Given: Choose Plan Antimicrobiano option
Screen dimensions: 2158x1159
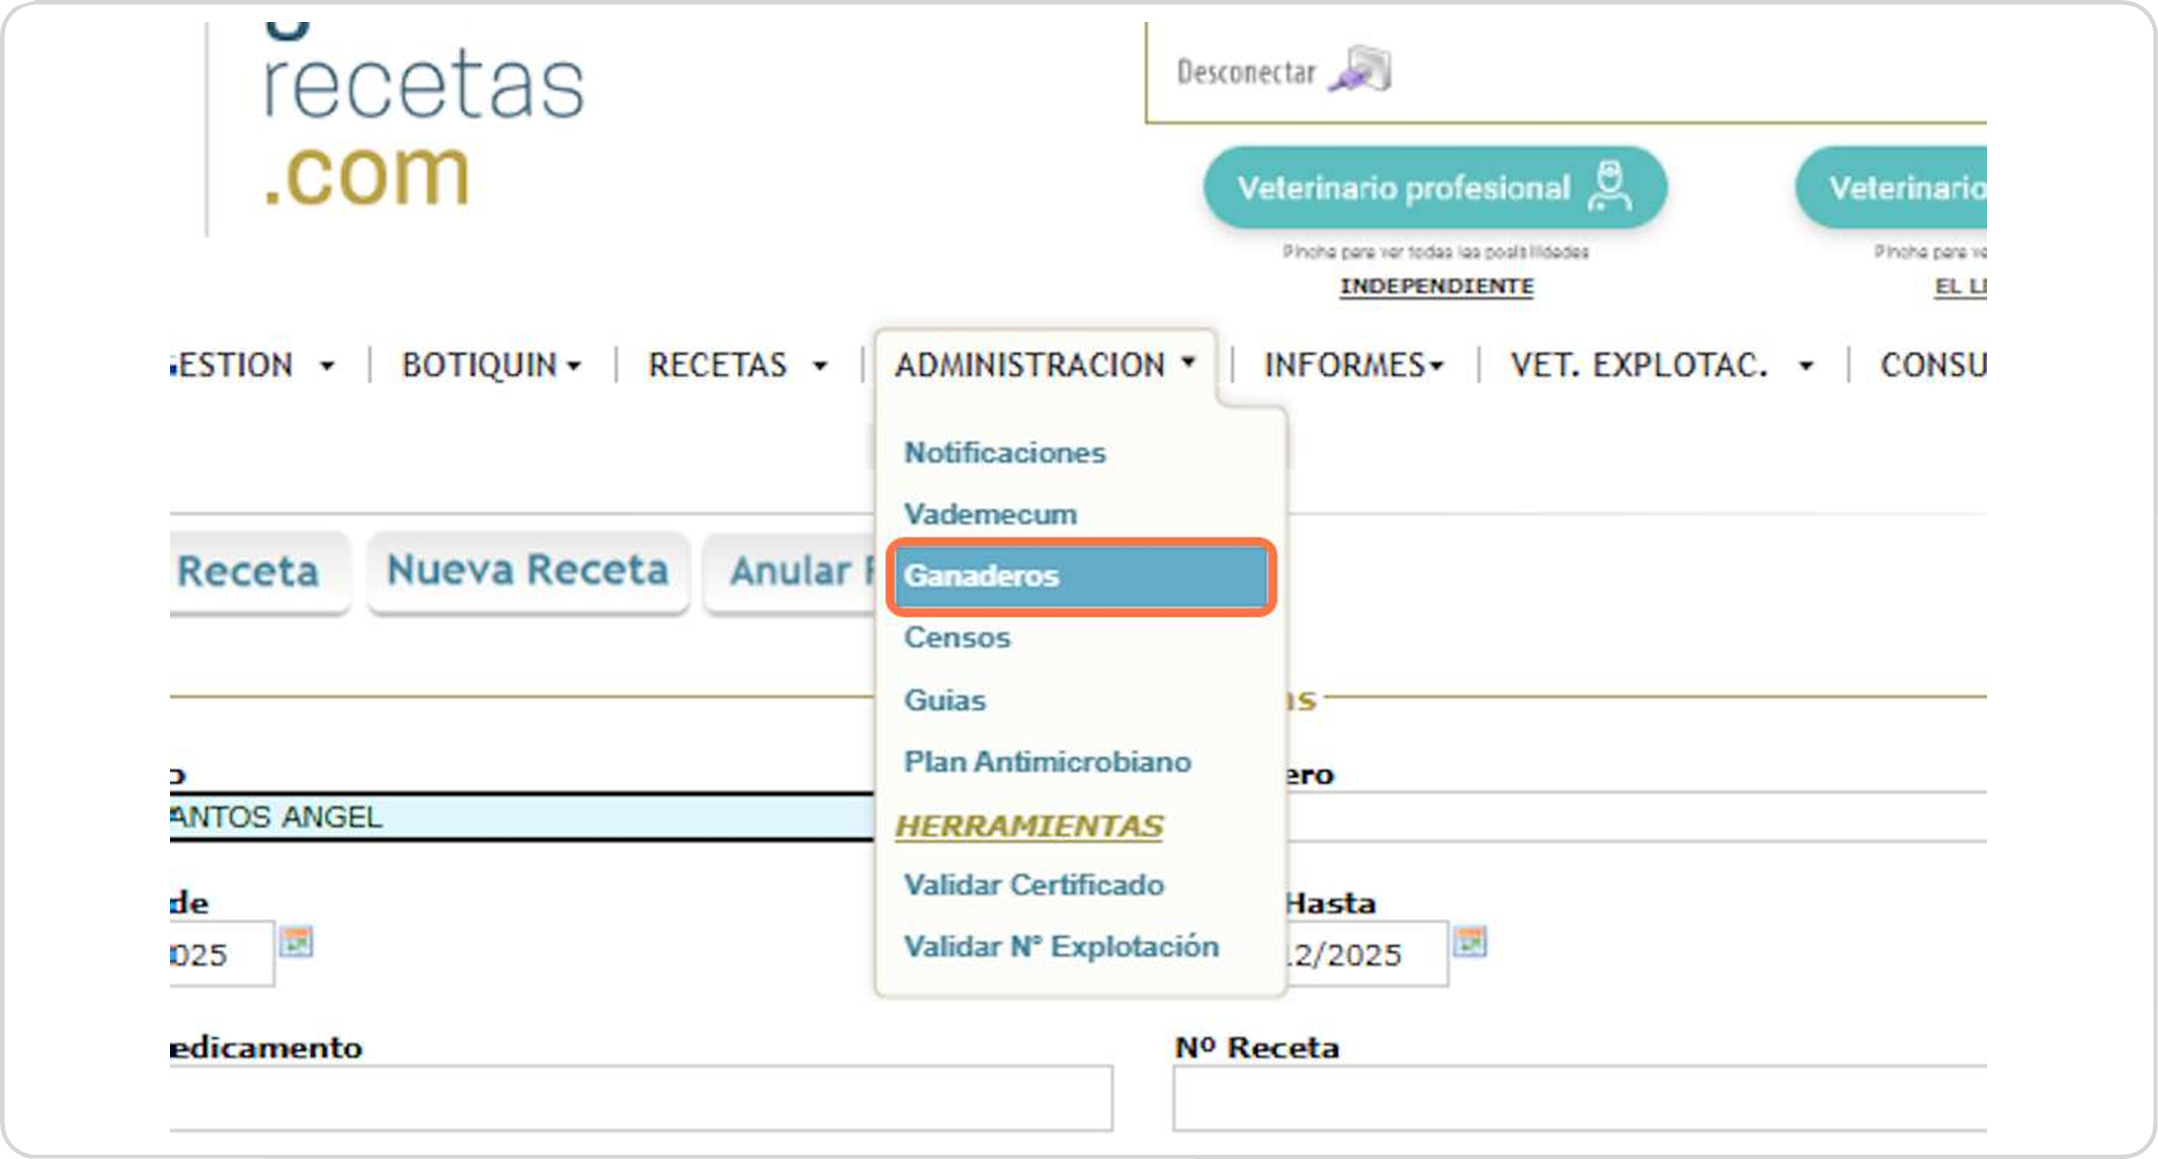Looking at the screenshot, I should pos(1047,762).
